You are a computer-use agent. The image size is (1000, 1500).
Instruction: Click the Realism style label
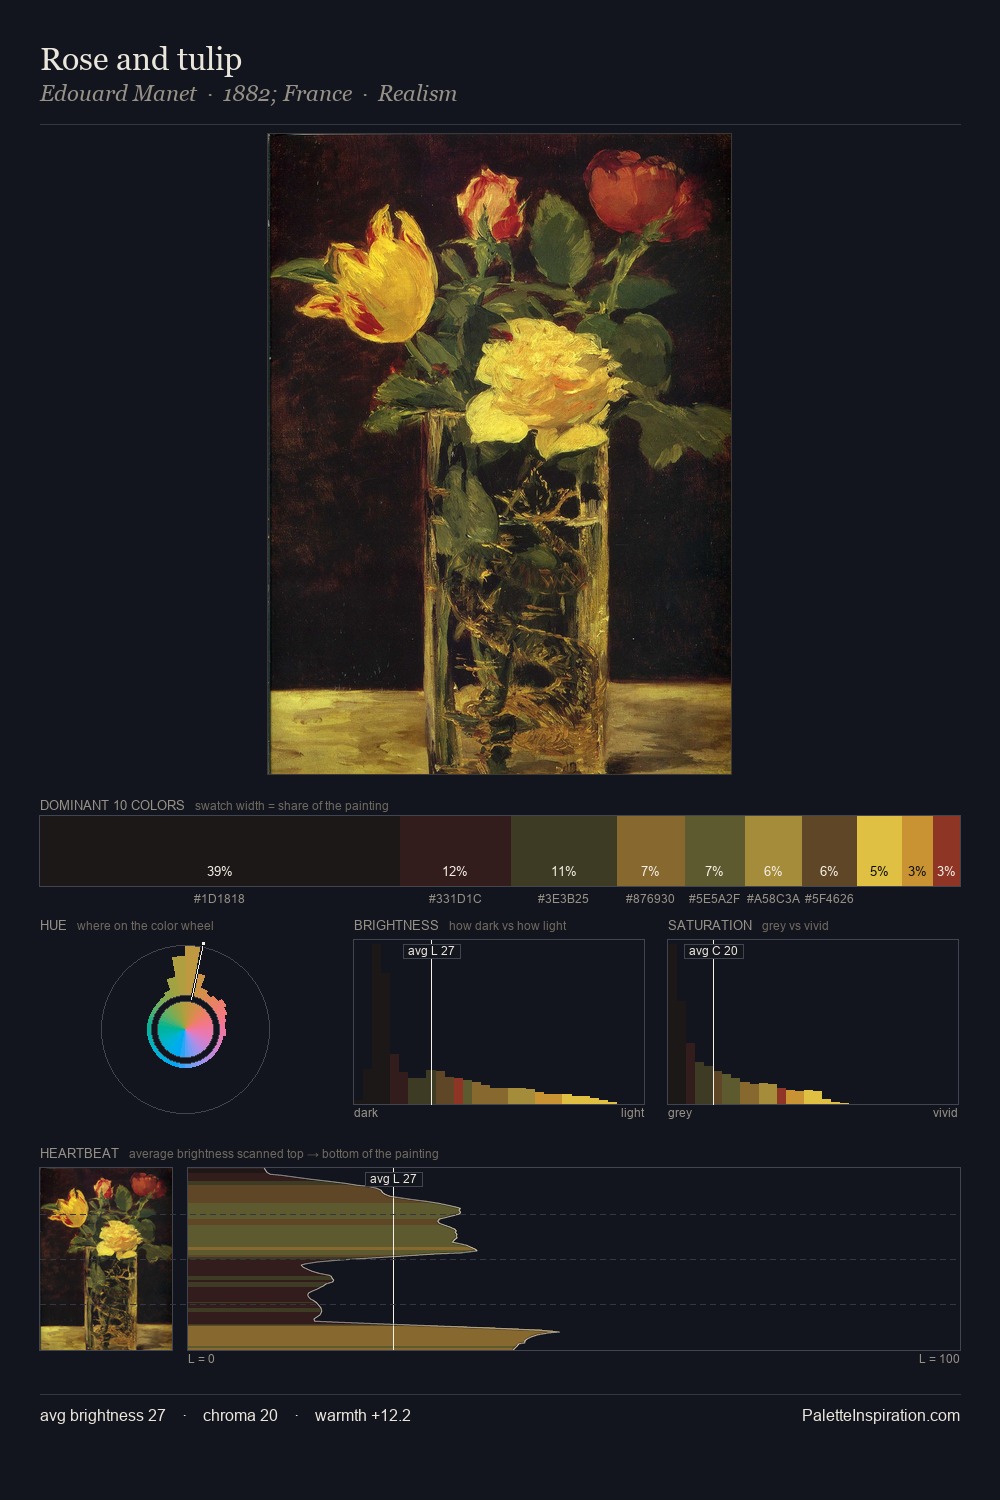(417, 94)
